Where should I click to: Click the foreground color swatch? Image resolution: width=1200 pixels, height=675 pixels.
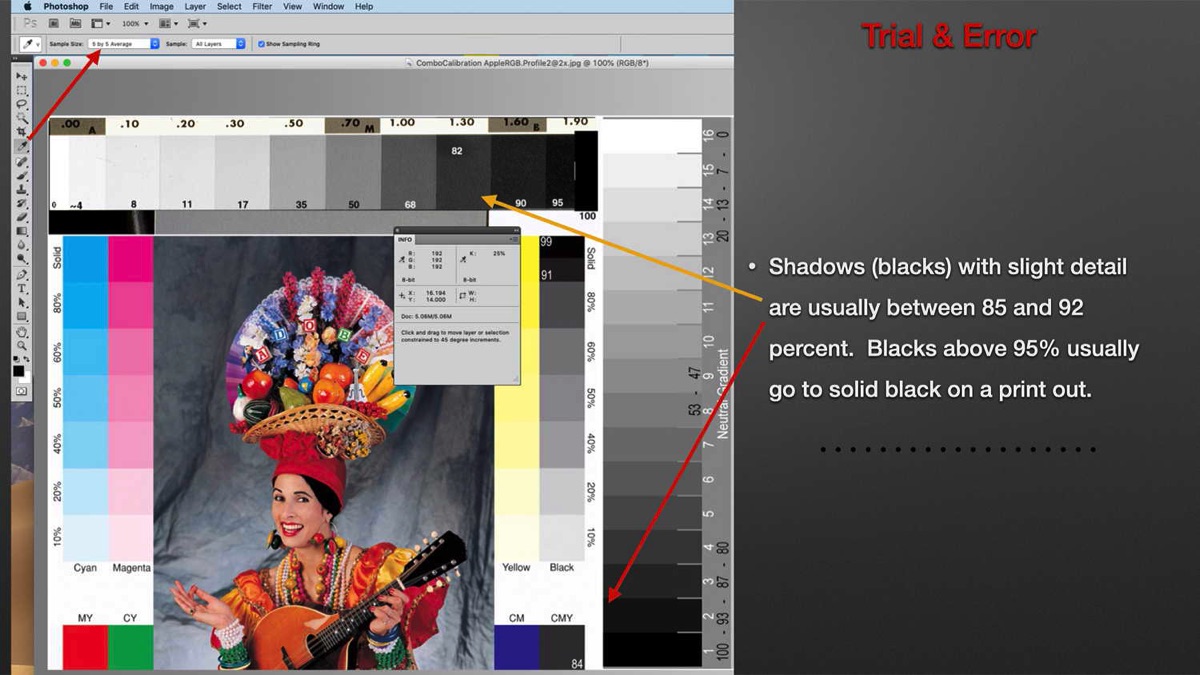tap(19, 370)
